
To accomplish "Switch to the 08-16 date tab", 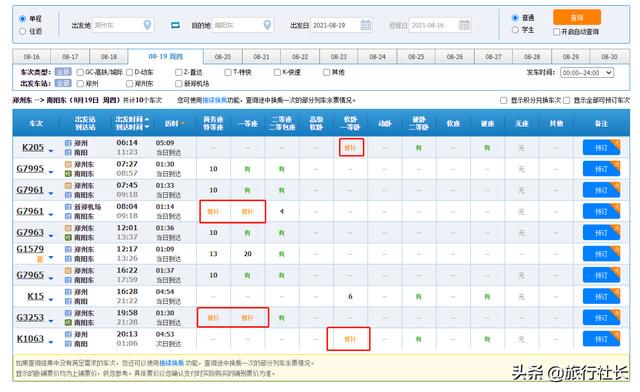I will click(31, 57).
